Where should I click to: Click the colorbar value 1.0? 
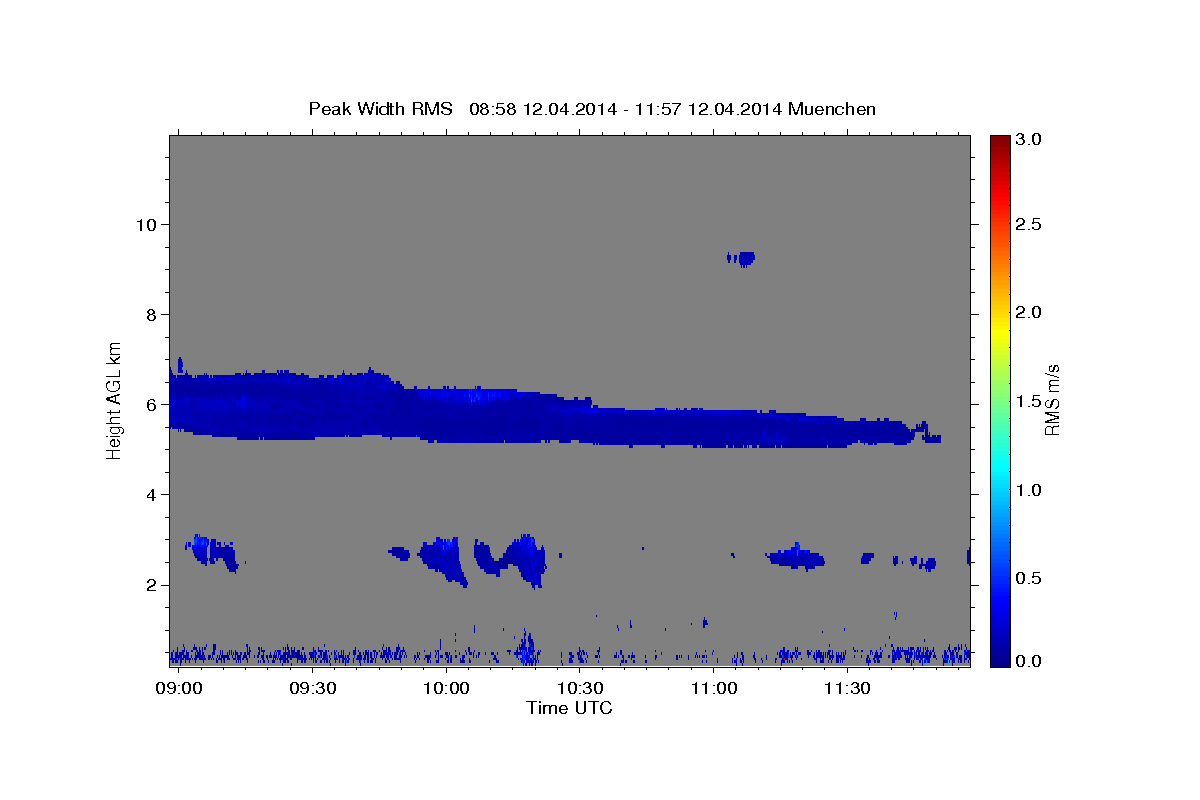click(x=1027, y=490)
